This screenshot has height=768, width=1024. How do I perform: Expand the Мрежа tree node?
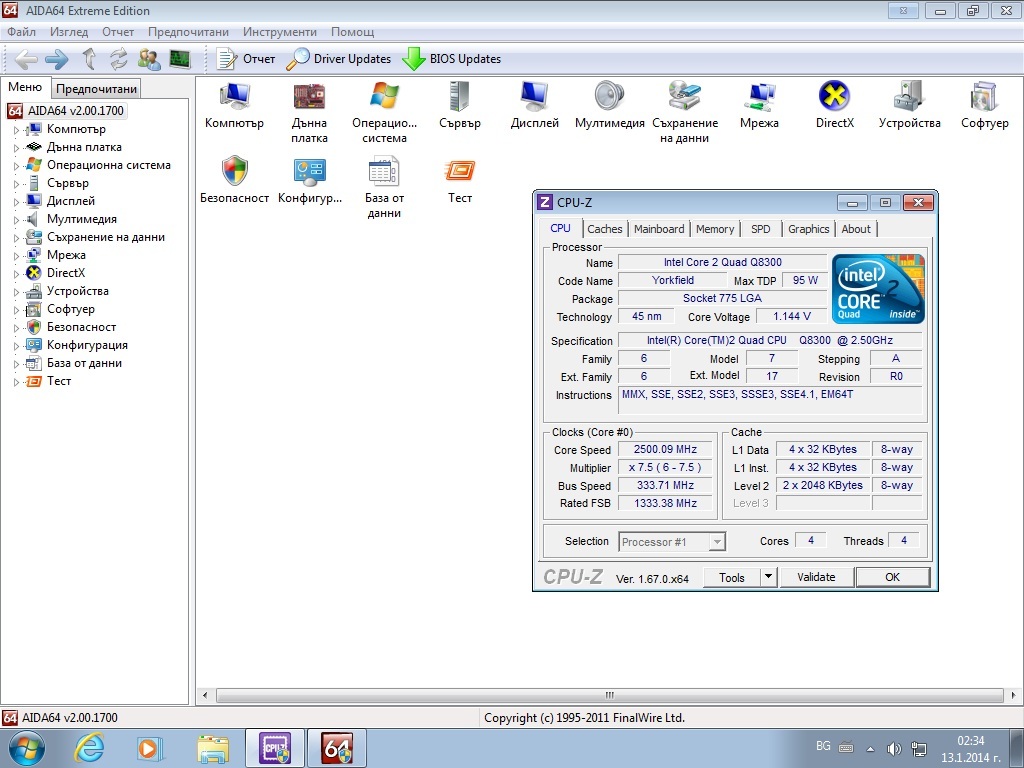coord(16,256)
